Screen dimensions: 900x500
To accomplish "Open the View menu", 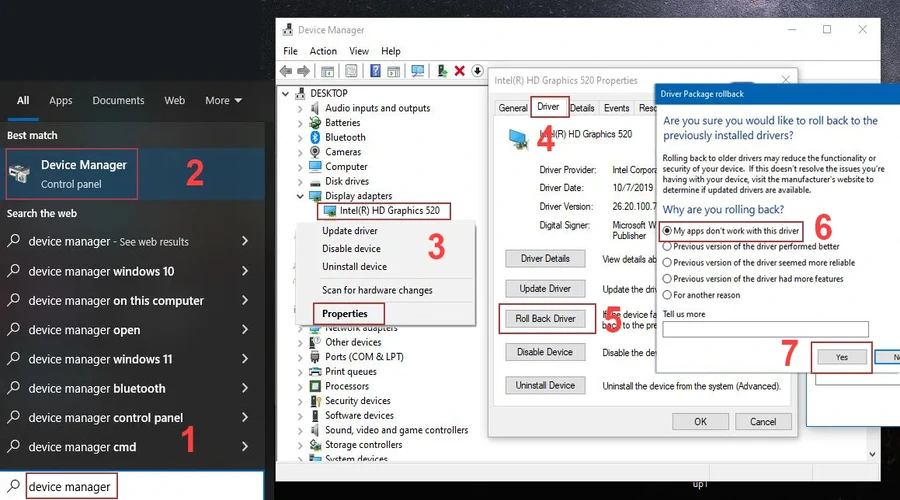I will (359, 51).
